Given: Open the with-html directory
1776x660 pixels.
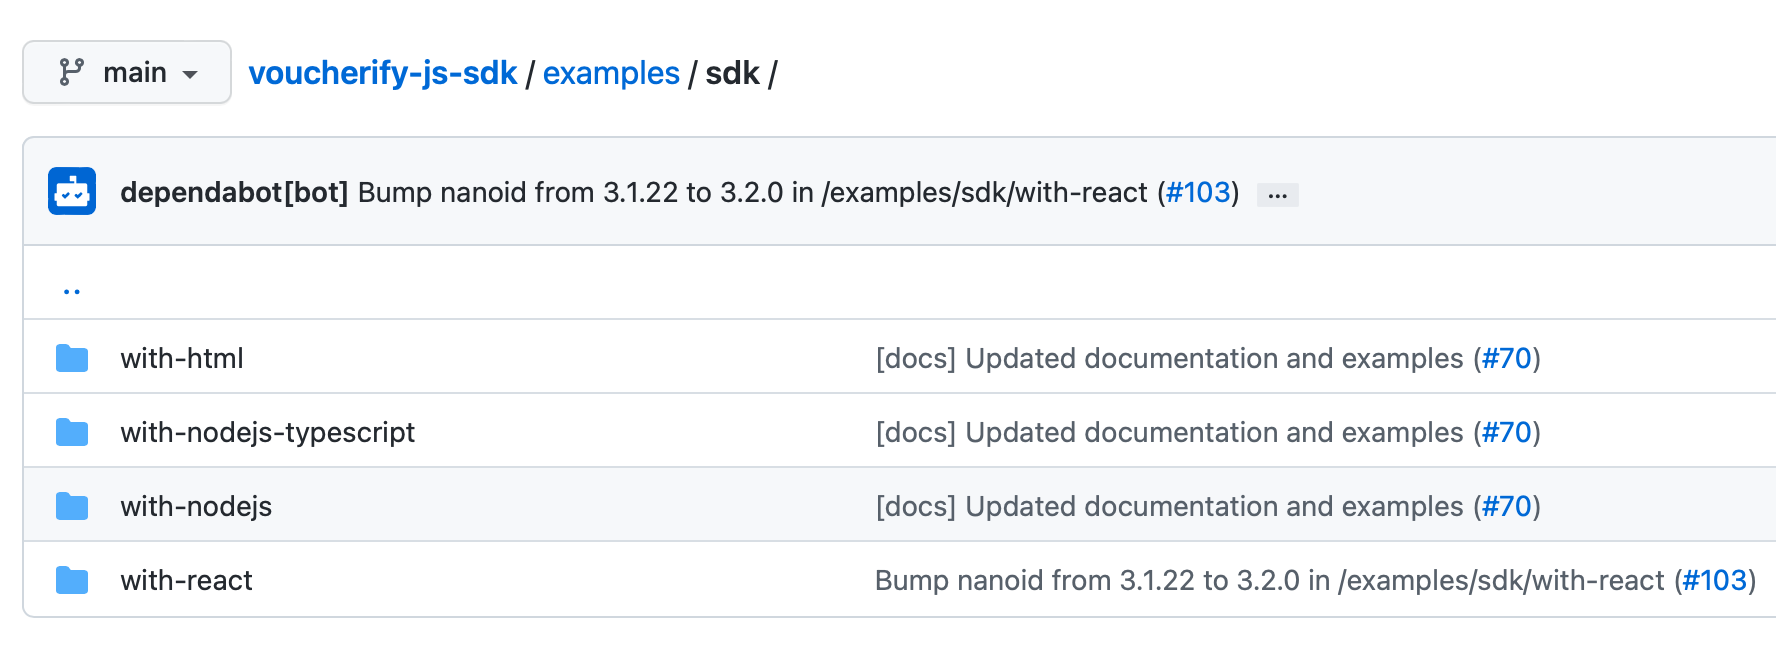Looking at the screenshot, I should point(182,358).
